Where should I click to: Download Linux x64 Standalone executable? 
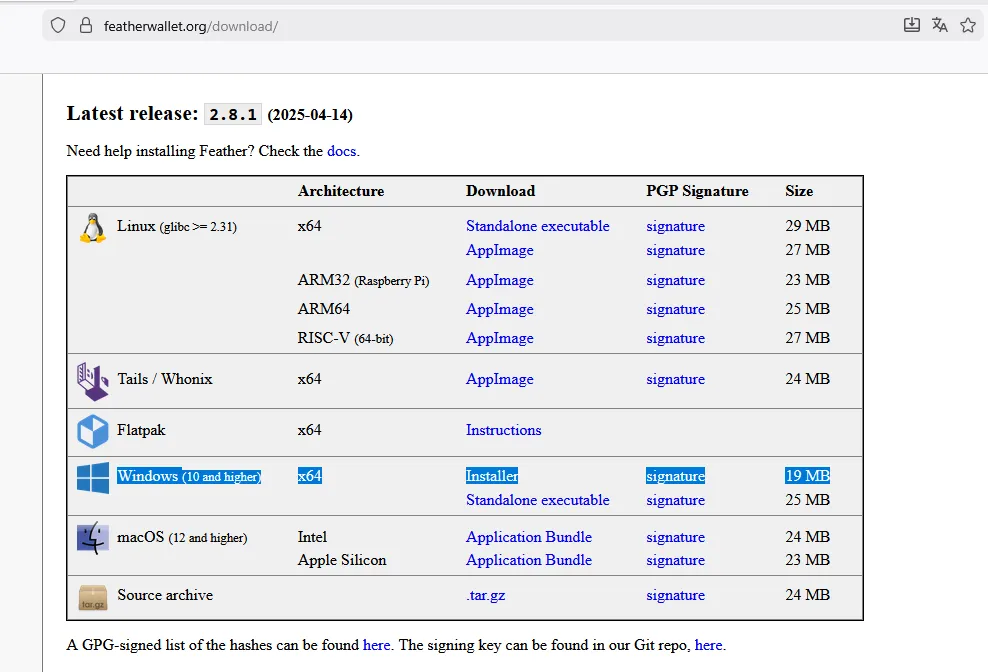point(537,226)
